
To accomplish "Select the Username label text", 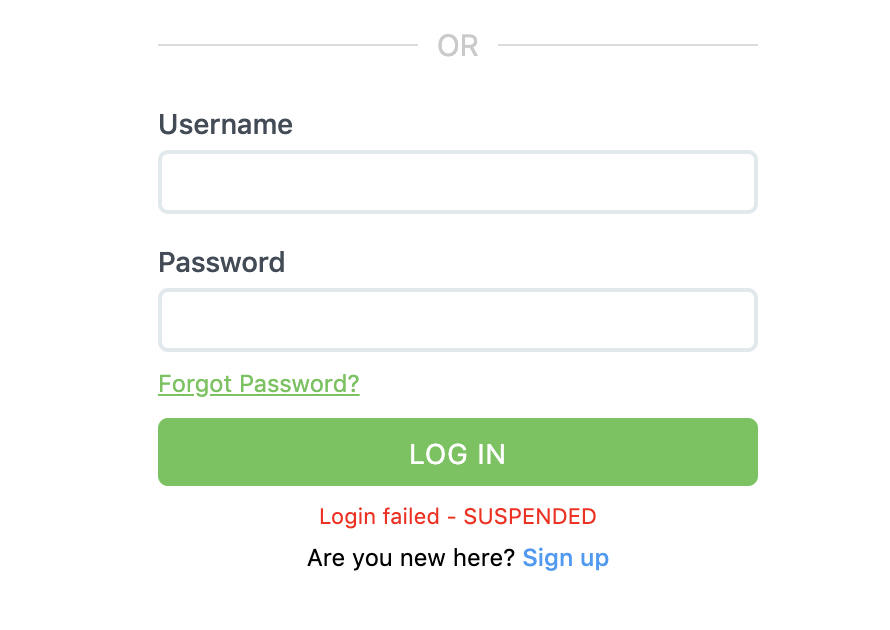I will pyautogui.click(x=225, y=124).
